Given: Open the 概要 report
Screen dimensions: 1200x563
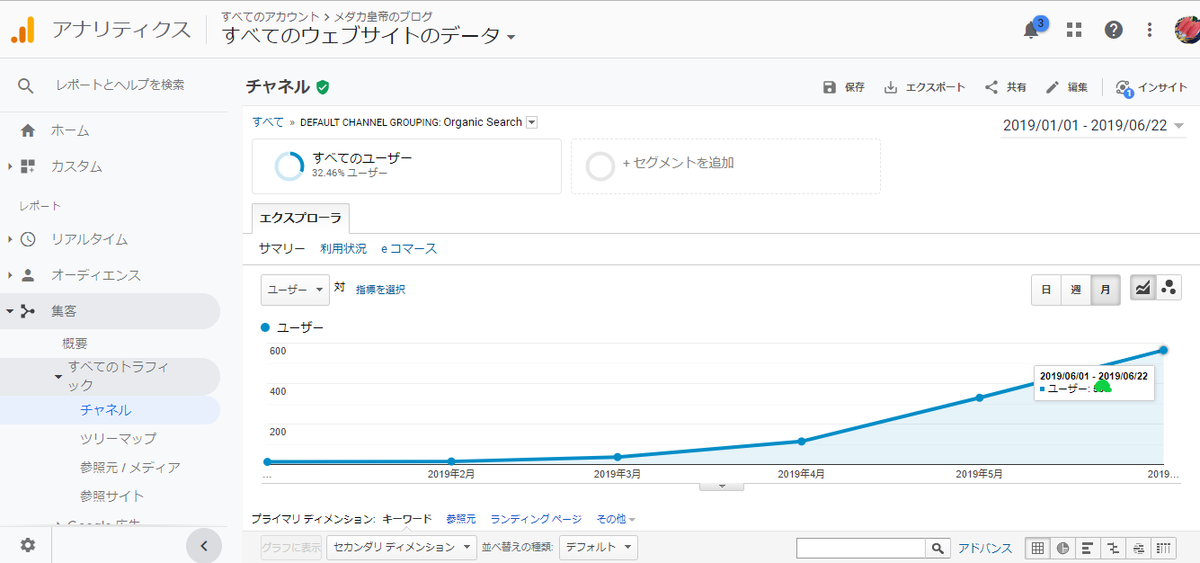Looking at the screenshot, I should click(75, 343).
